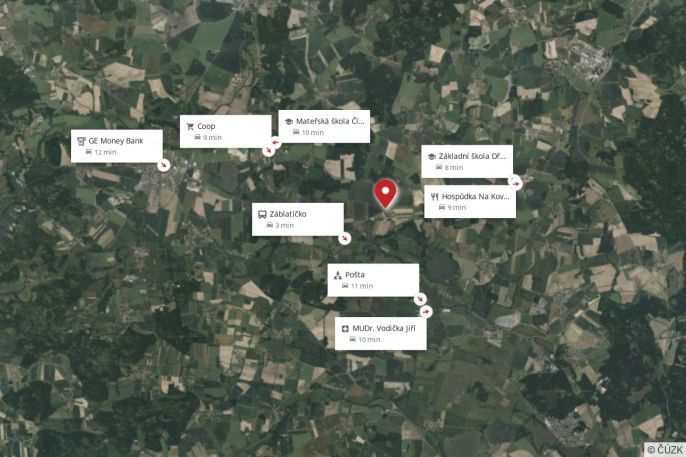
Task: Click the bus icon on Záblatíčko card
Action: pos(262,214)
